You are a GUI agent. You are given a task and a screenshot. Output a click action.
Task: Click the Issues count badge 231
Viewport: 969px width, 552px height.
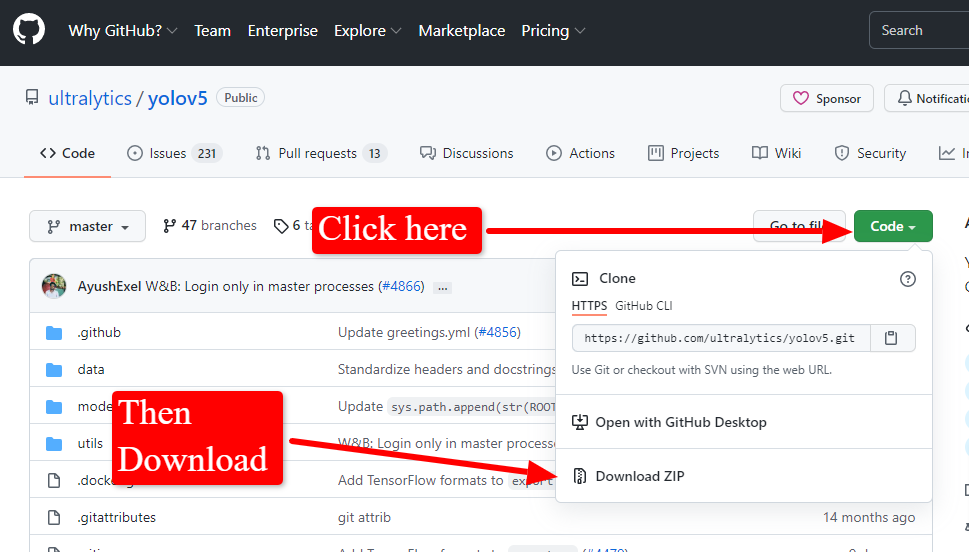coord(207,153)
